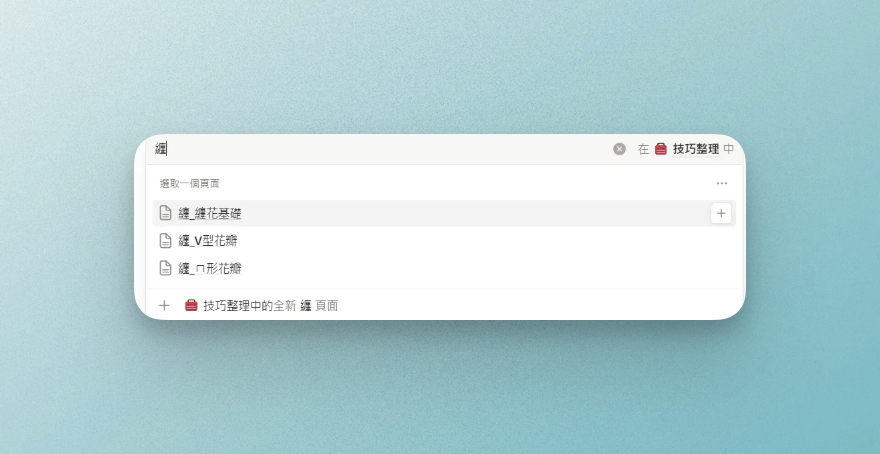Choose the 纏_ㄇ形花瓣 page result
The height and width of the screenshot is (454, 880).
click(210, 268)
